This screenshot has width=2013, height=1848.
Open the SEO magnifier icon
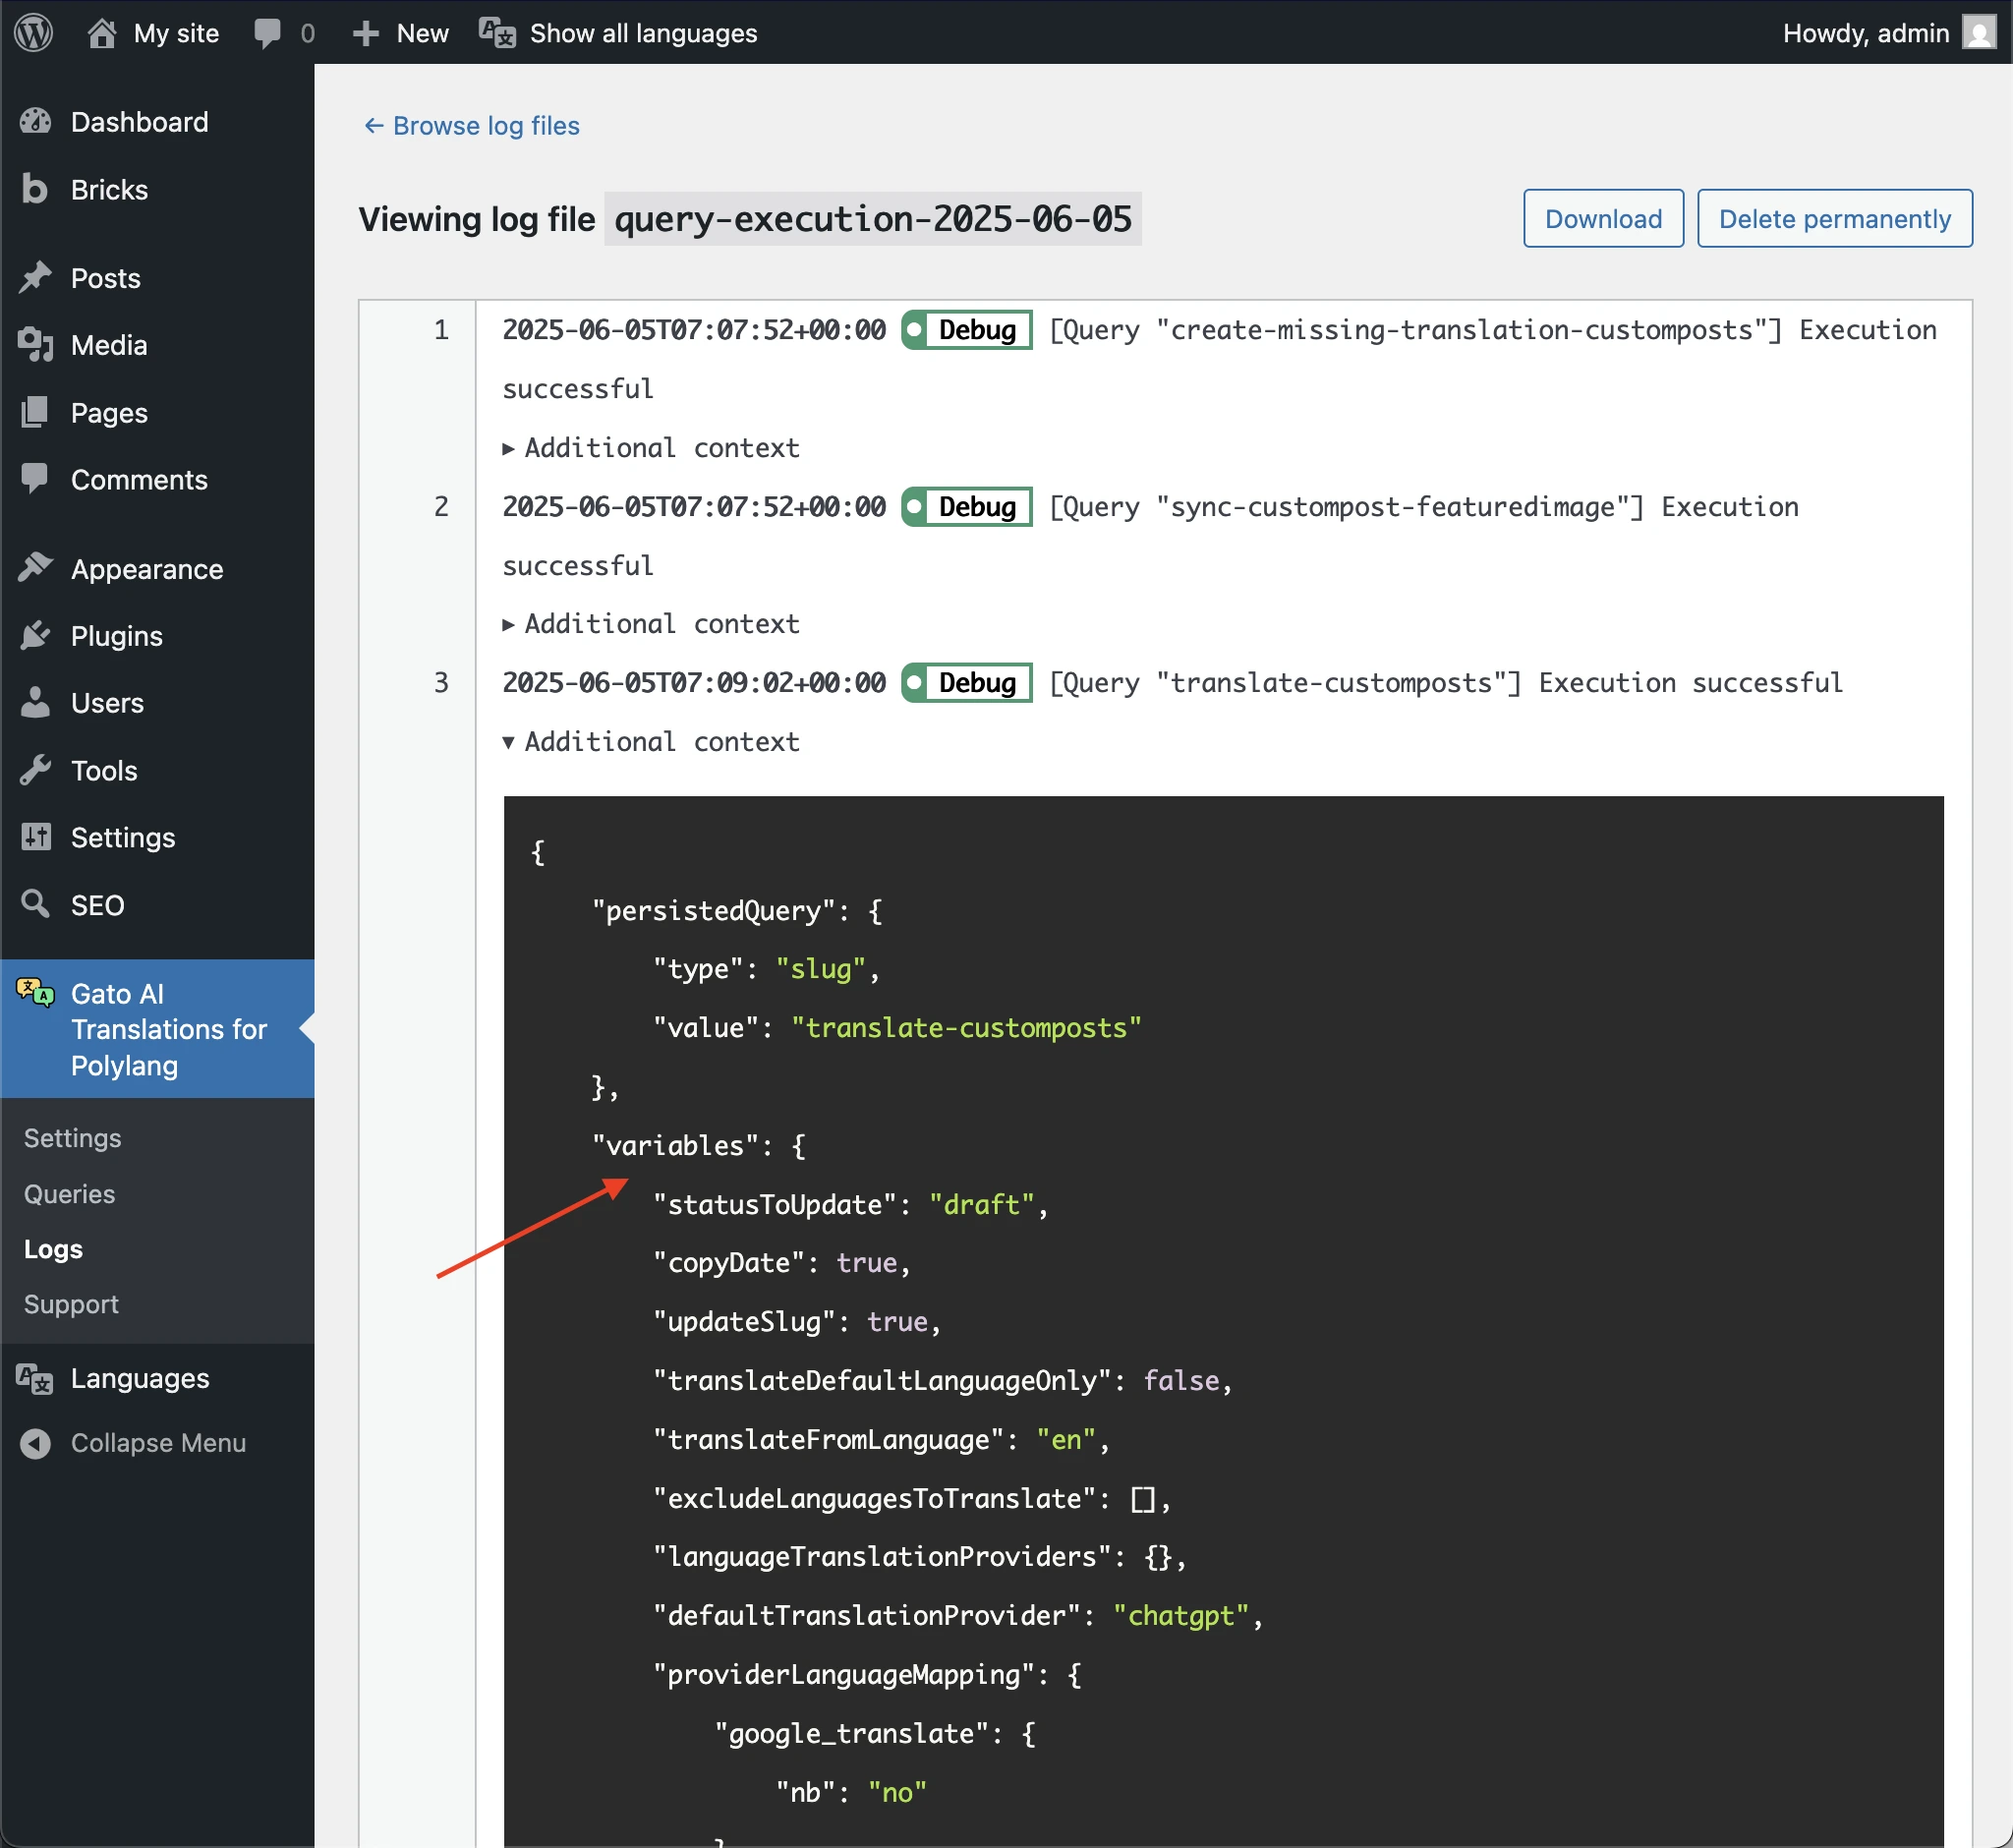tap(36, 903)
